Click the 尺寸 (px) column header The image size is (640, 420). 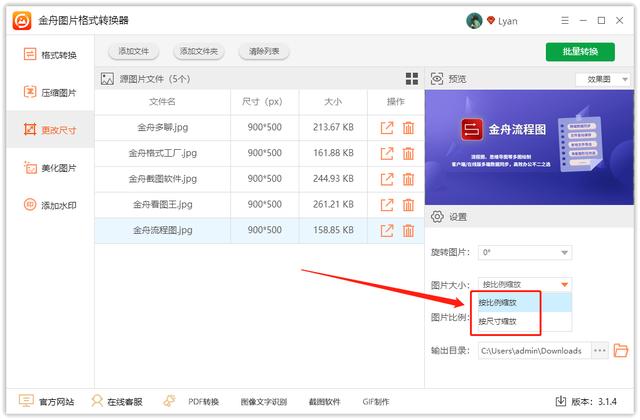262,102
